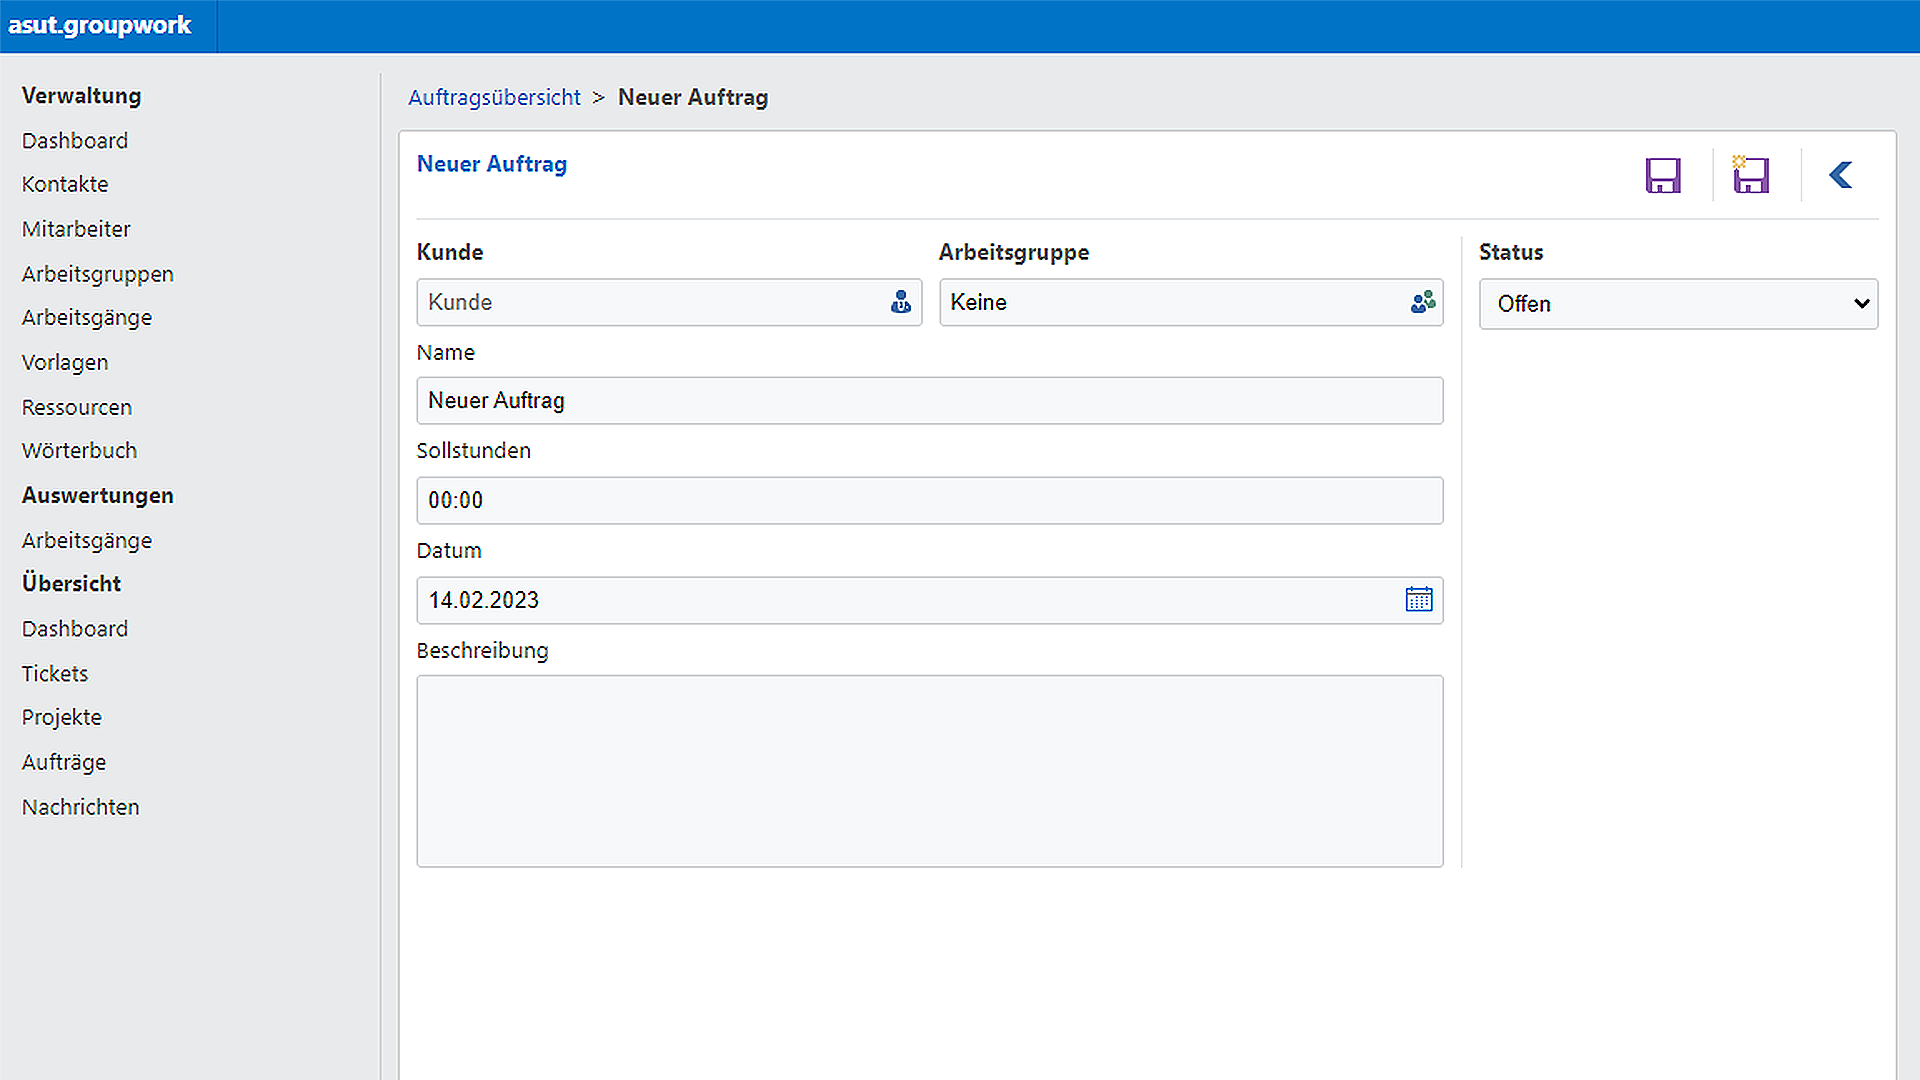This screenshot has height=1080, width=1920.
Task: Open Arbeitsgruppen in the sidebar
Action: point(98,274)
